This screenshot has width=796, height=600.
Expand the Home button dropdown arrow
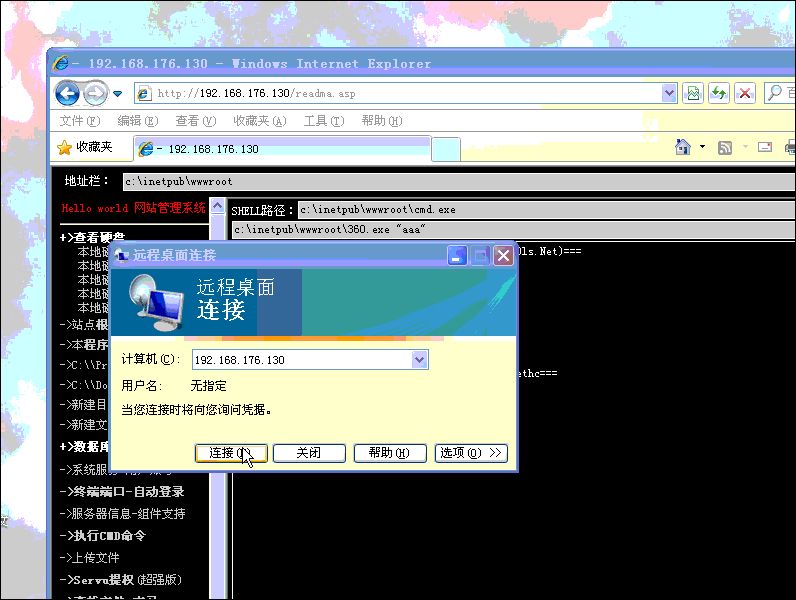[703, 147]
